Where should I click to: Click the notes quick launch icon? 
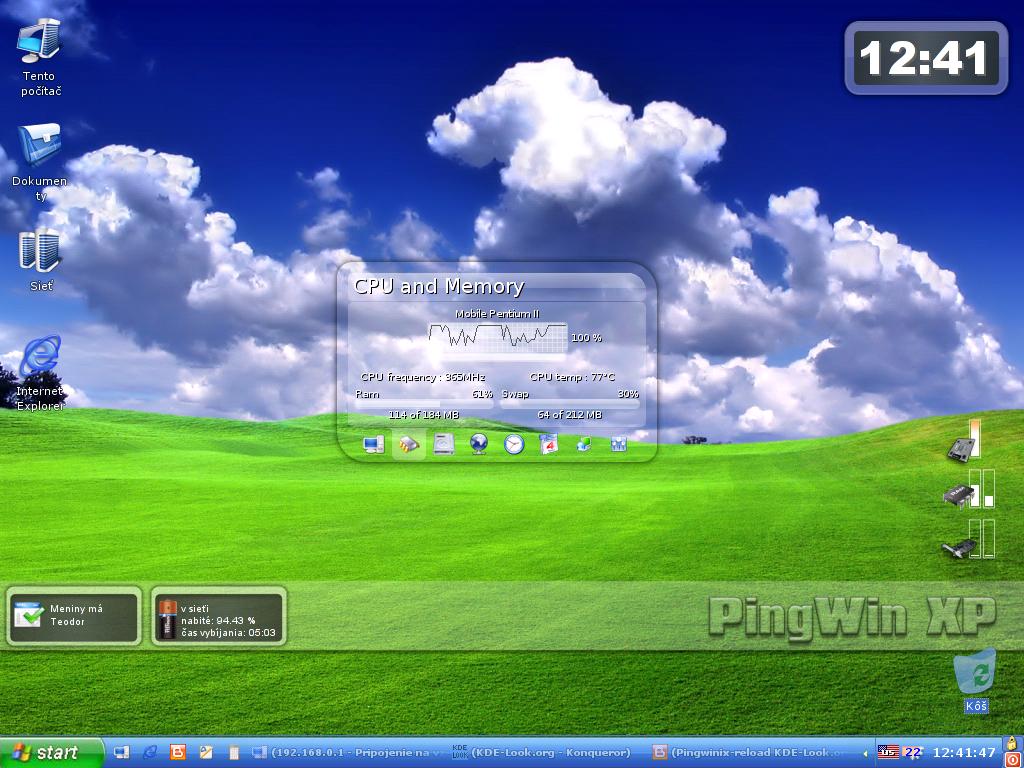206,753
